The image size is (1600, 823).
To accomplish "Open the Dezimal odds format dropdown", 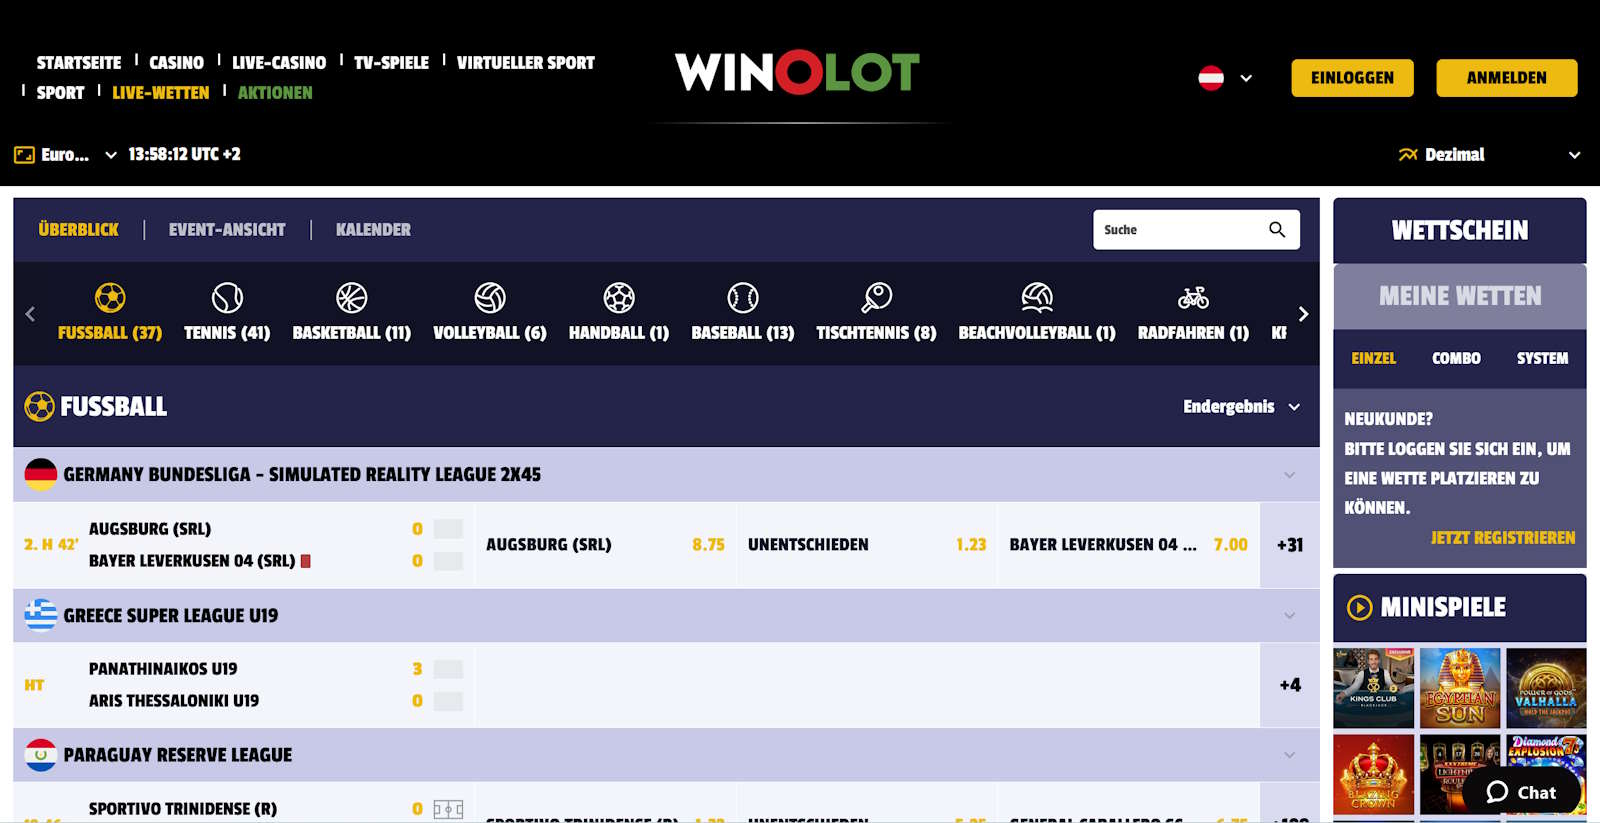I will click(1574, 155).
